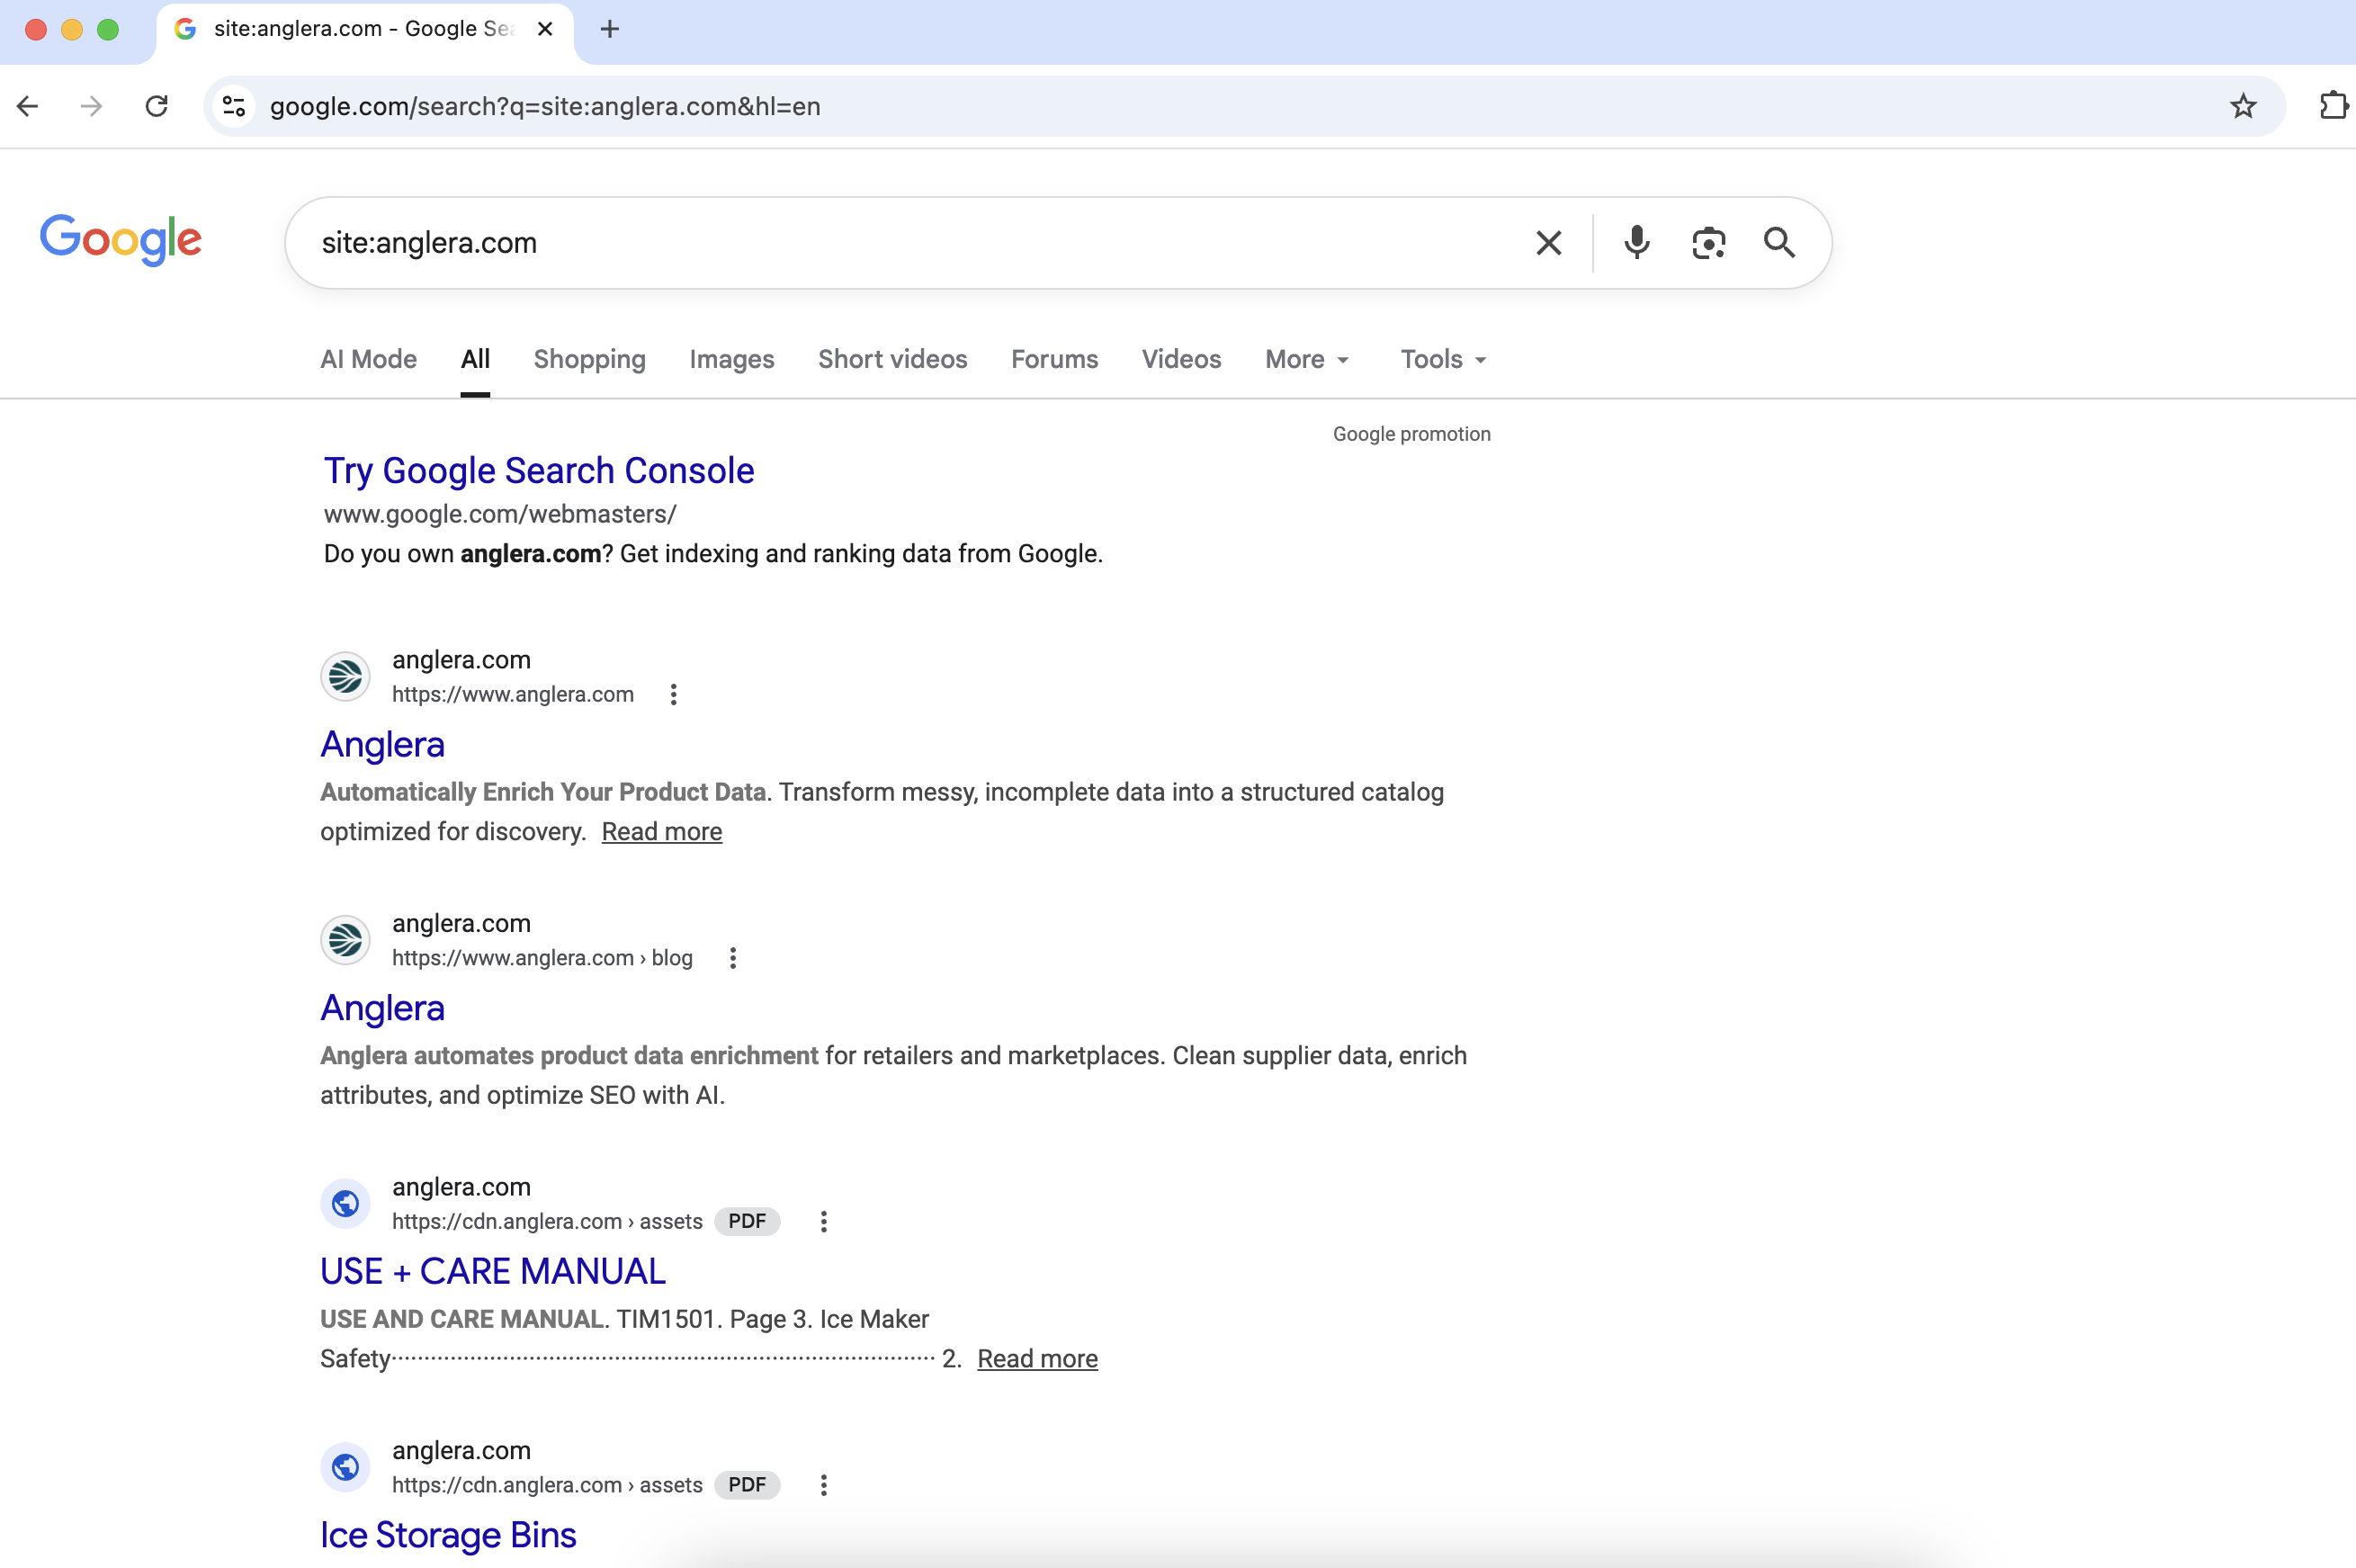The width and height of the screenshot is (2356, 1568).
Task: Activate voice search with the microphone icon
Action: [x=1635, y=242]
